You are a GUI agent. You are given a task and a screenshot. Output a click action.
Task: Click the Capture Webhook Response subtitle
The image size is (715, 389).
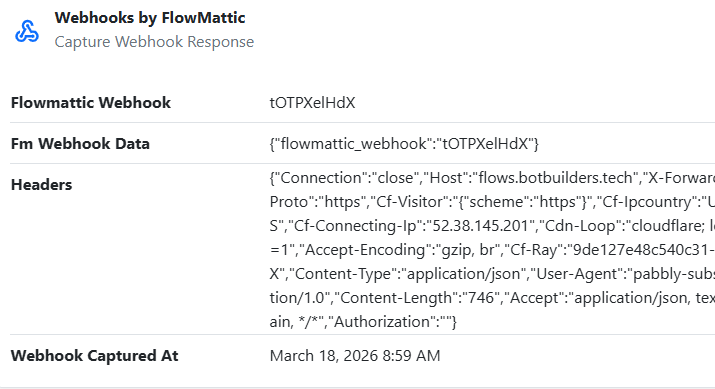(x=154, y=41)
